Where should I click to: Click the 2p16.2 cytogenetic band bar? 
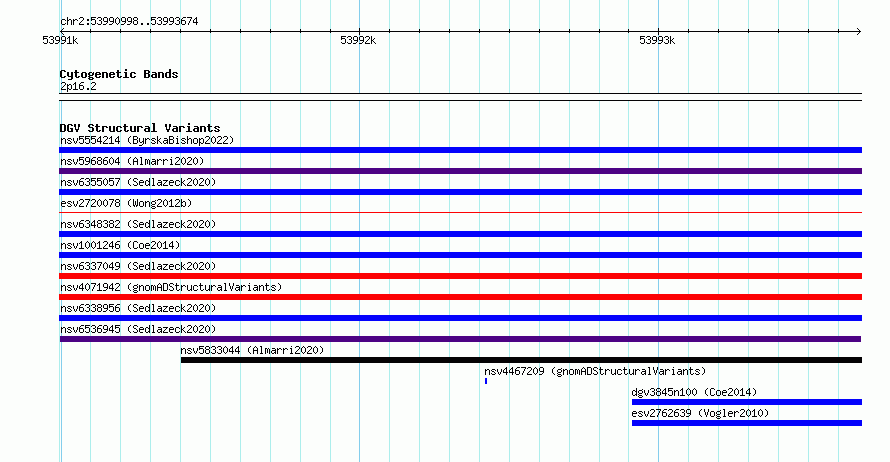pyautogui.click(x=460, y=97)
